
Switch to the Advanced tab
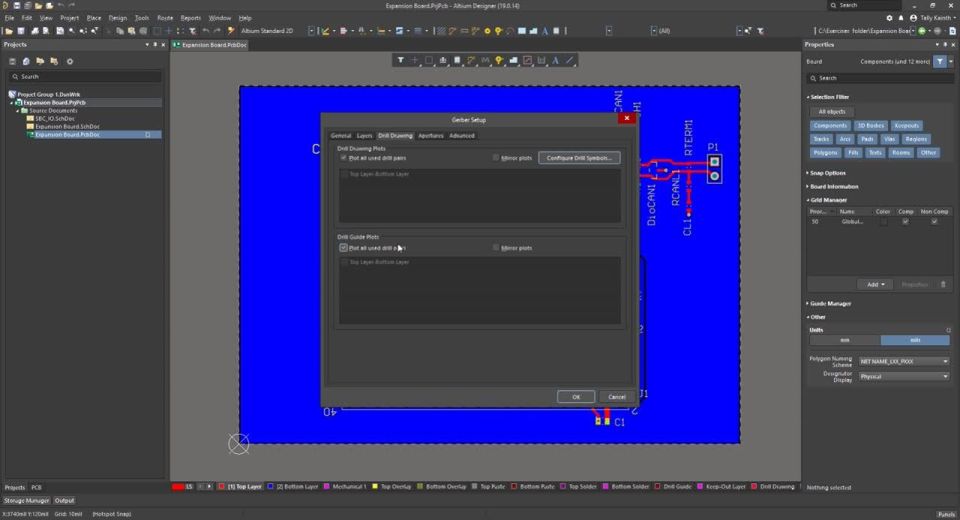[462, 135]
